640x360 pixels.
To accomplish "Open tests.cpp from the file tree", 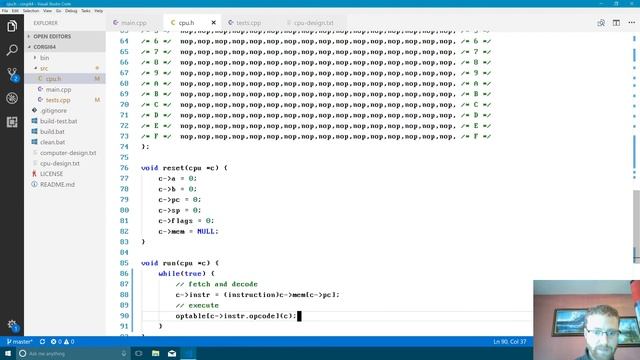I will [x=65, y=100].
